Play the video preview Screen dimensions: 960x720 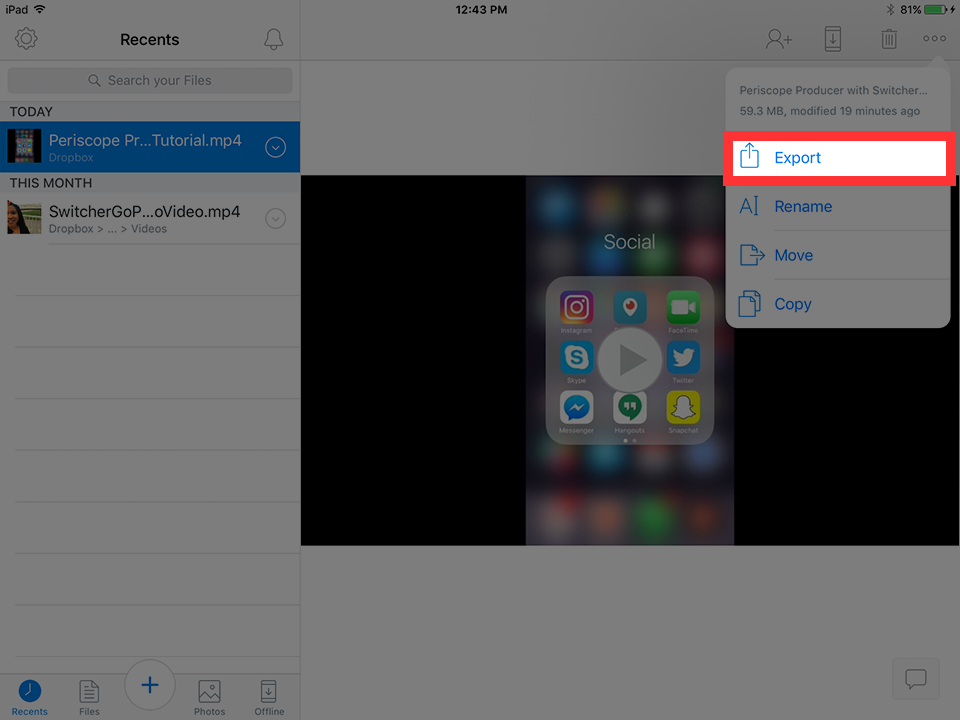[x=629, y=360]
